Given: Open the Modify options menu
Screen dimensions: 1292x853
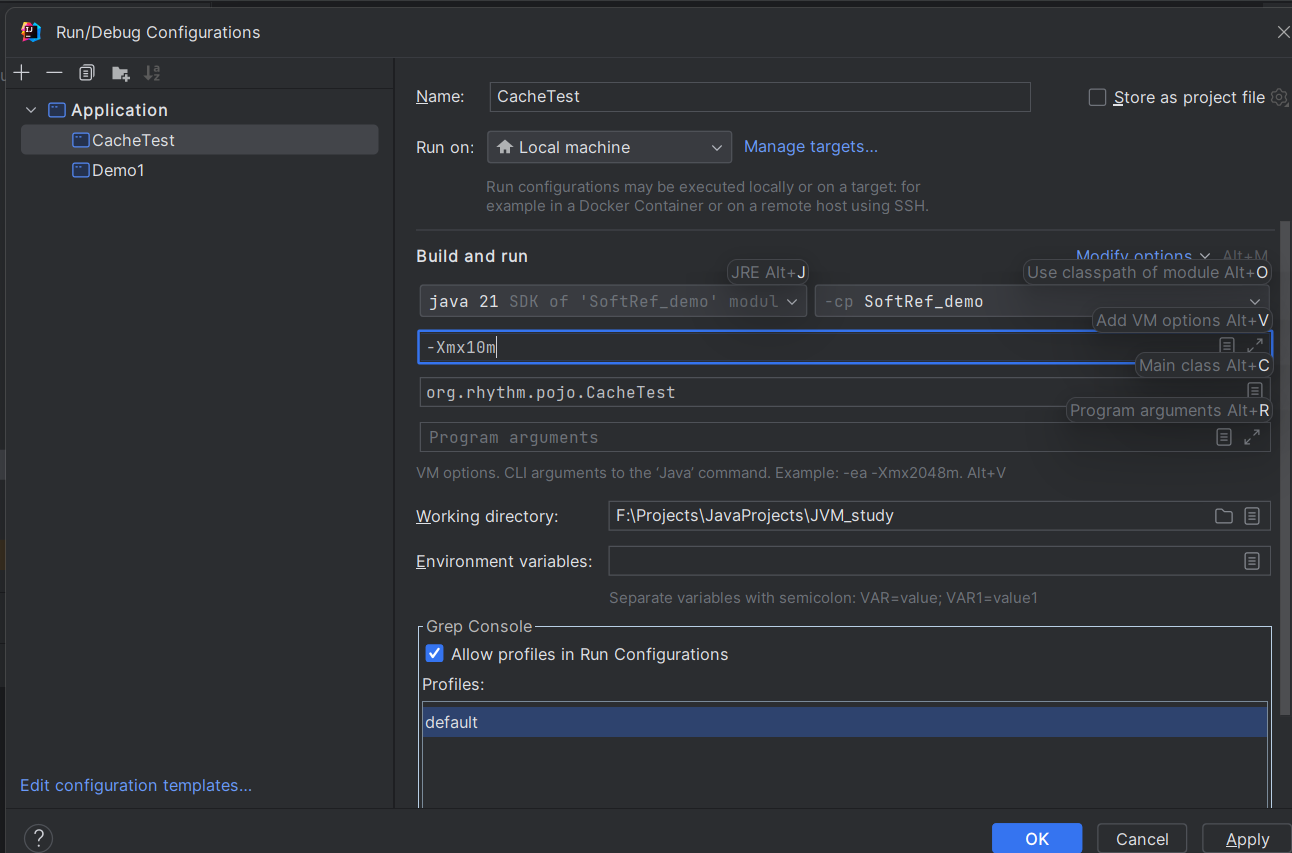Looking at the screenshot, I should [x=1143, y=256].
